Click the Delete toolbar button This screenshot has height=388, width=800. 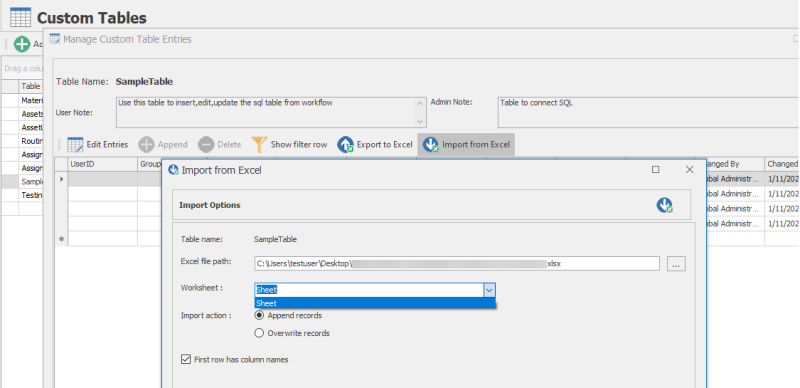click(x=220, y=144)
